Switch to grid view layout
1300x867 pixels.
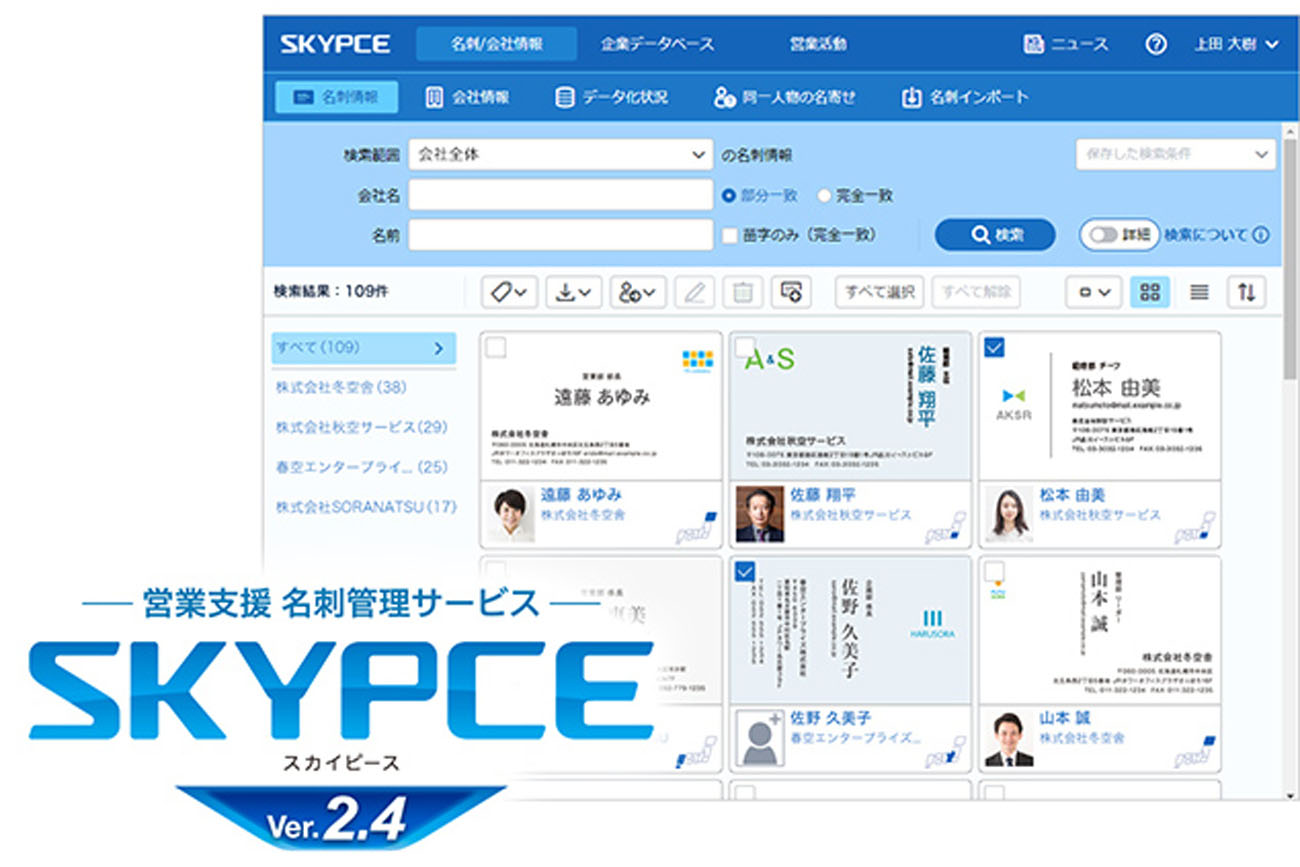(x=1150, y=291)
